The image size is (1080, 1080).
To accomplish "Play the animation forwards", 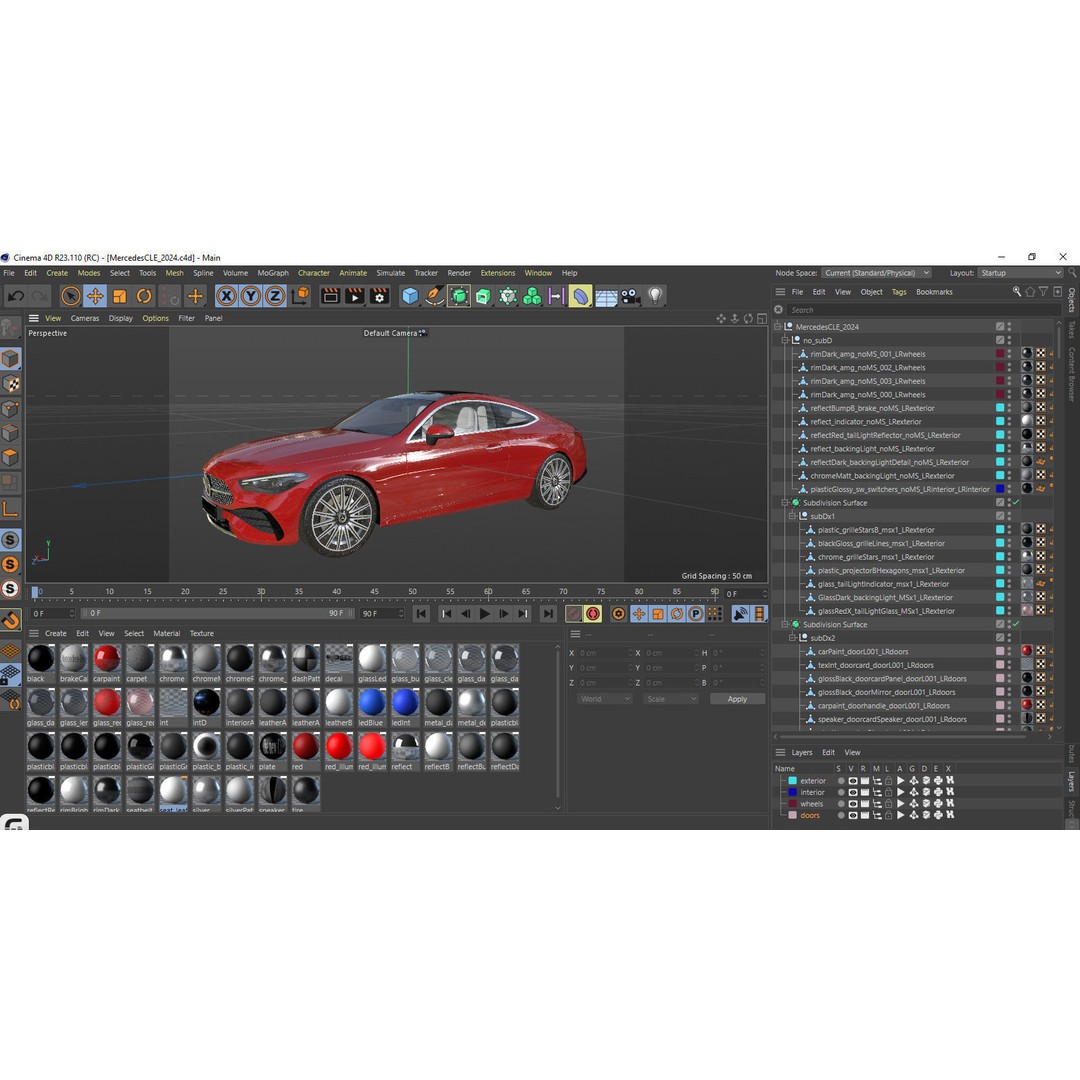I will pyautogui.click(x=484, y=613).
